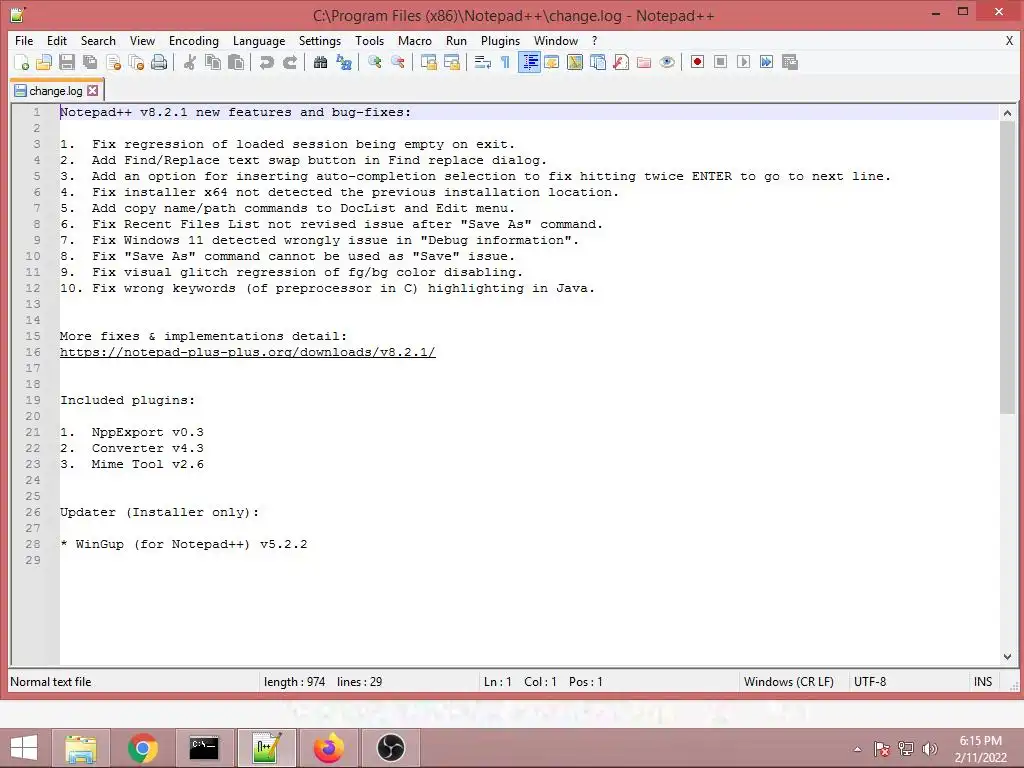Screen dimensions: 1024x768
Task: Open the Plugins menu
Action: (500, 40)
